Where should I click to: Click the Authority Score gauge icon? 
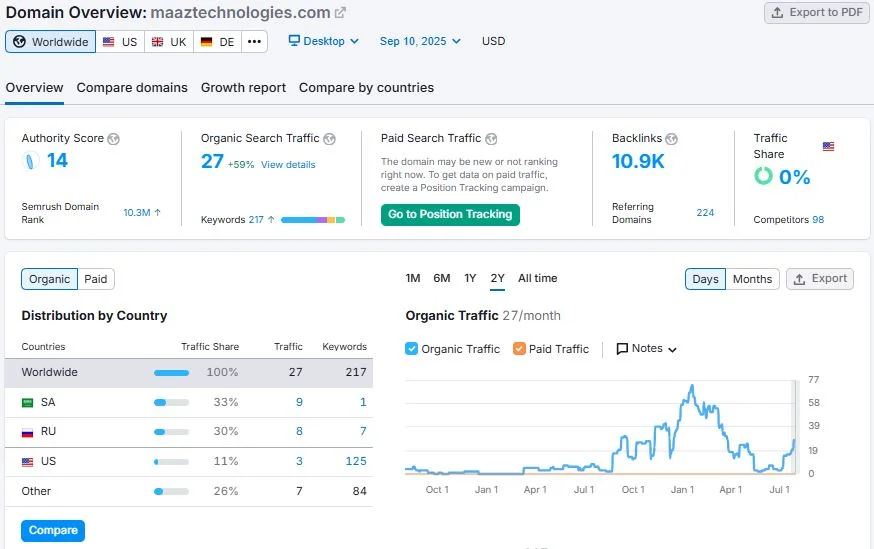[x=30, y=161]
